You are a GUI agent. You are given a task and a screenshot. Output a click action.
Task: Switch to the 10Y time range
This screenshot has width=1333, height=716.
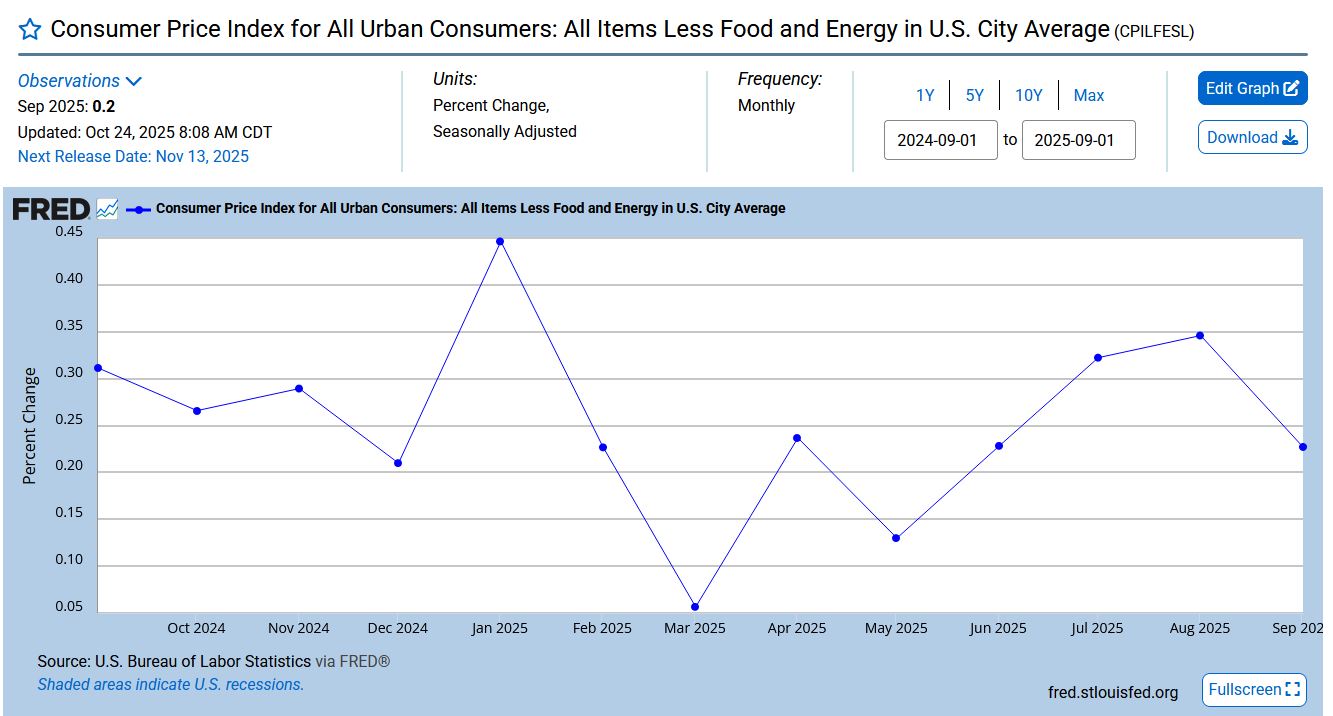click(1028, 95)
